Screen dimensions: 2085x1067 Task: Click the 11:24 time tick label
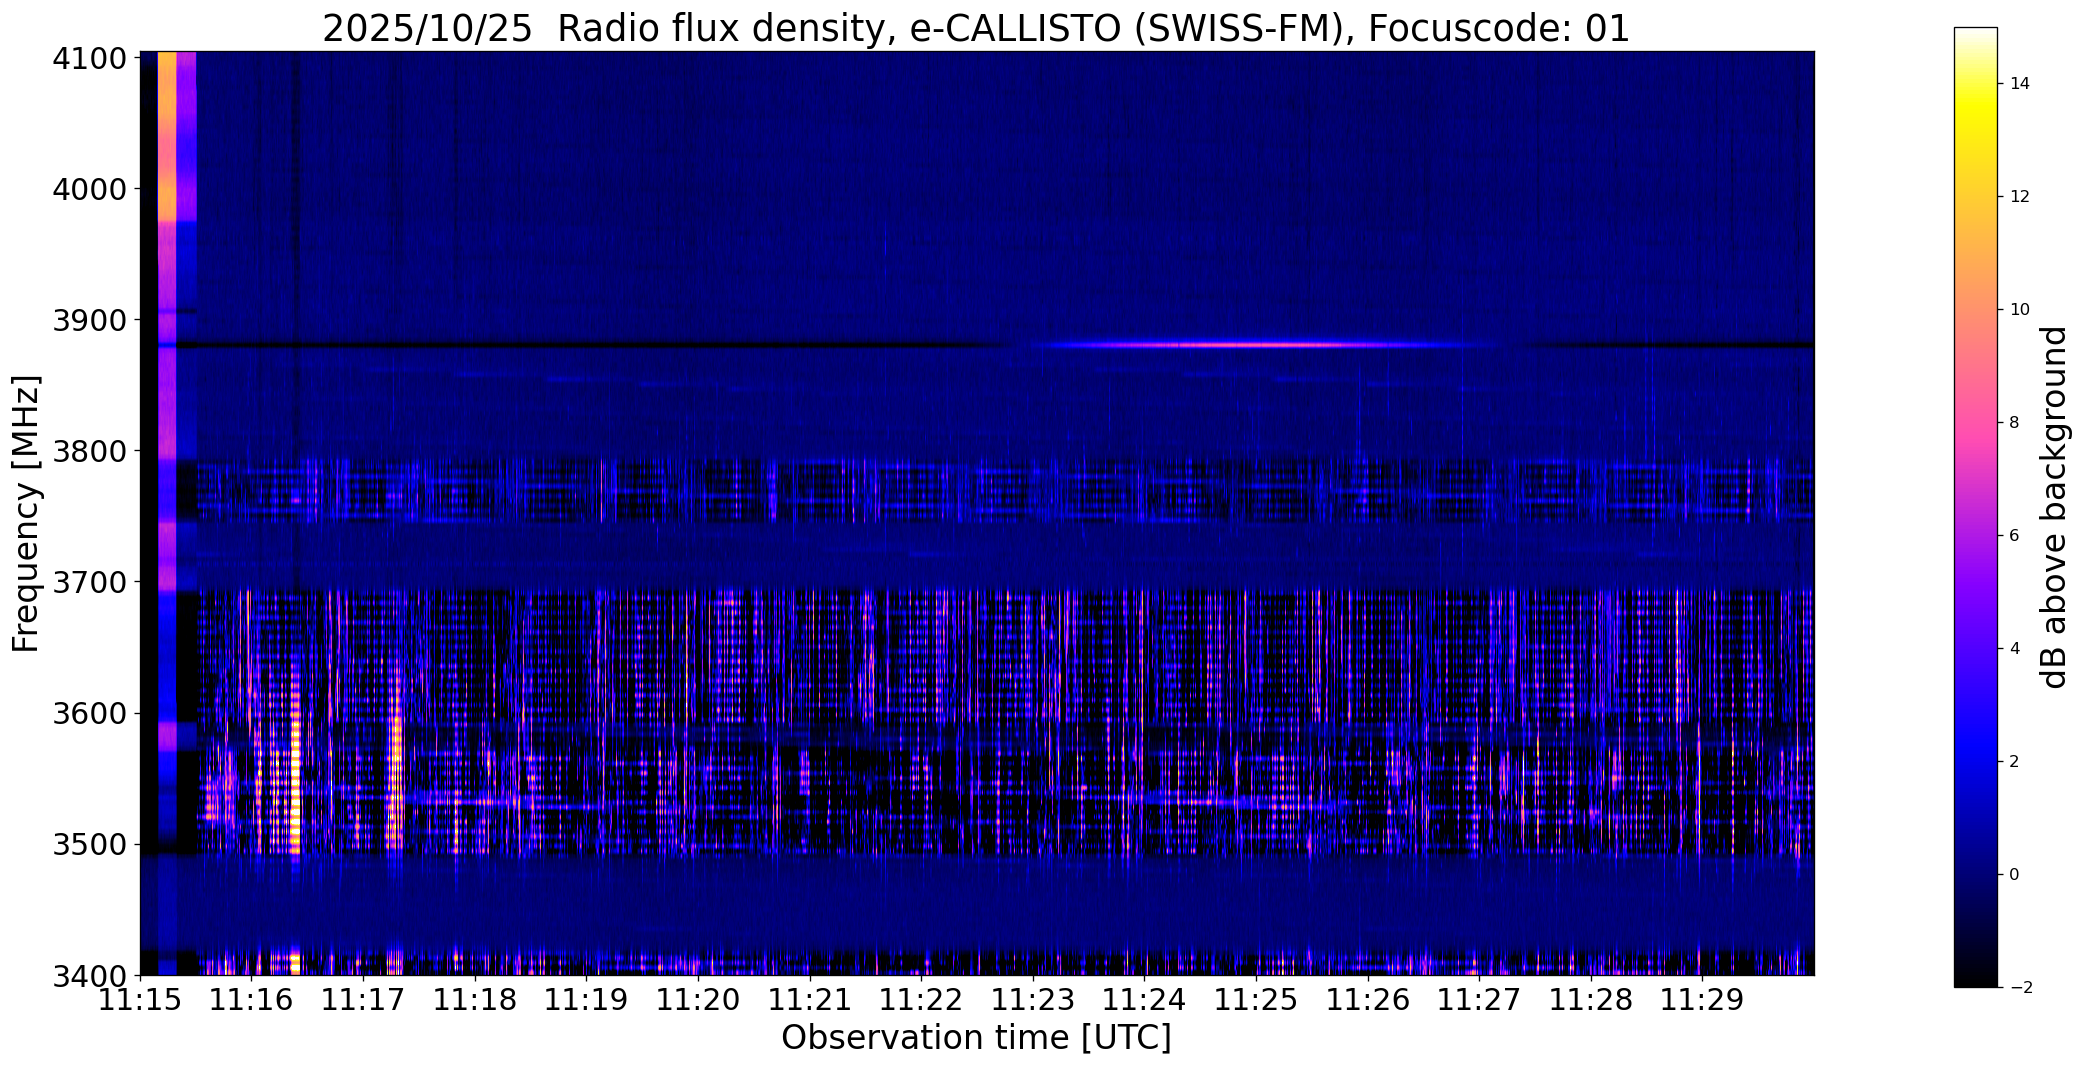click(1145, 1000)
